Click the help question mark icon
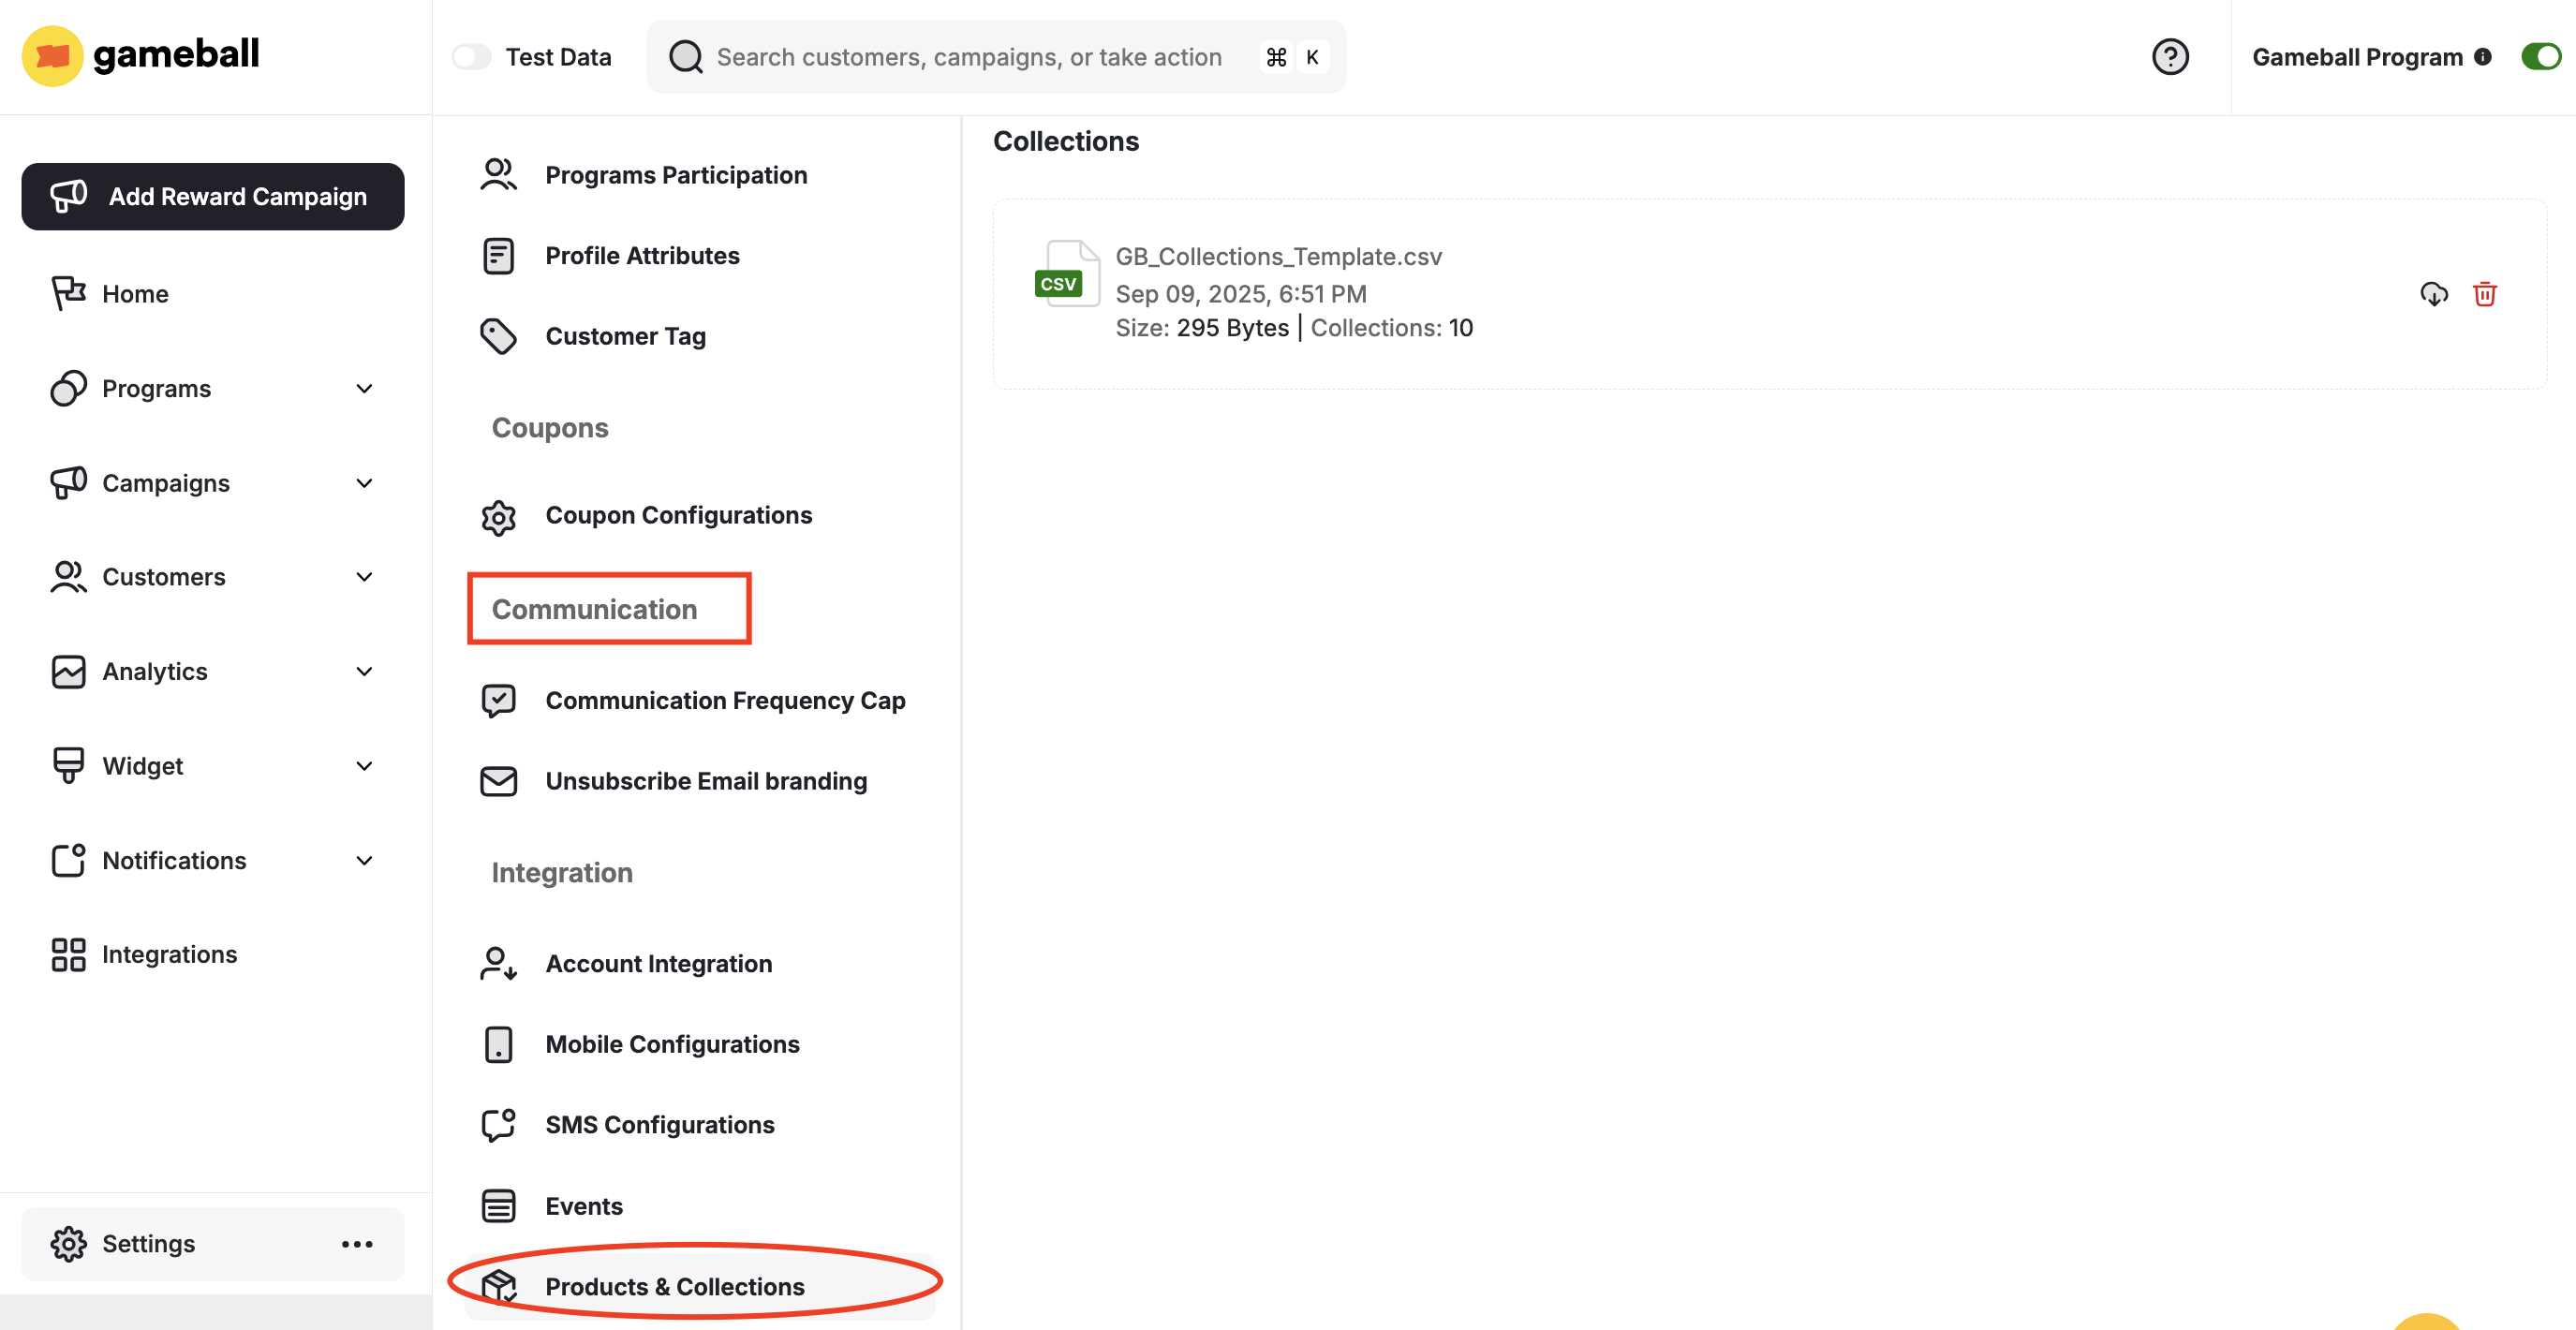This screenshot has width=2576, height=1330. [2169, 57]
